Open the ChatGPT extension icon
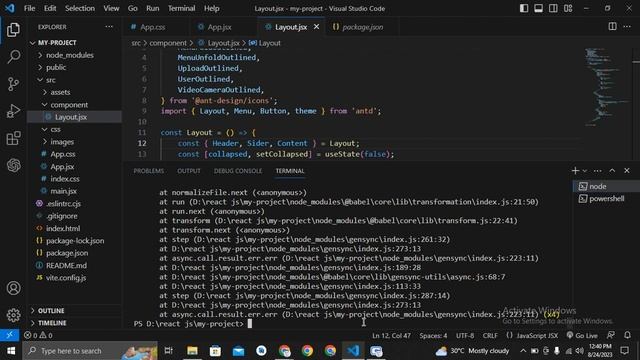Screen dimensions: 640x360 tap(13, 165)
